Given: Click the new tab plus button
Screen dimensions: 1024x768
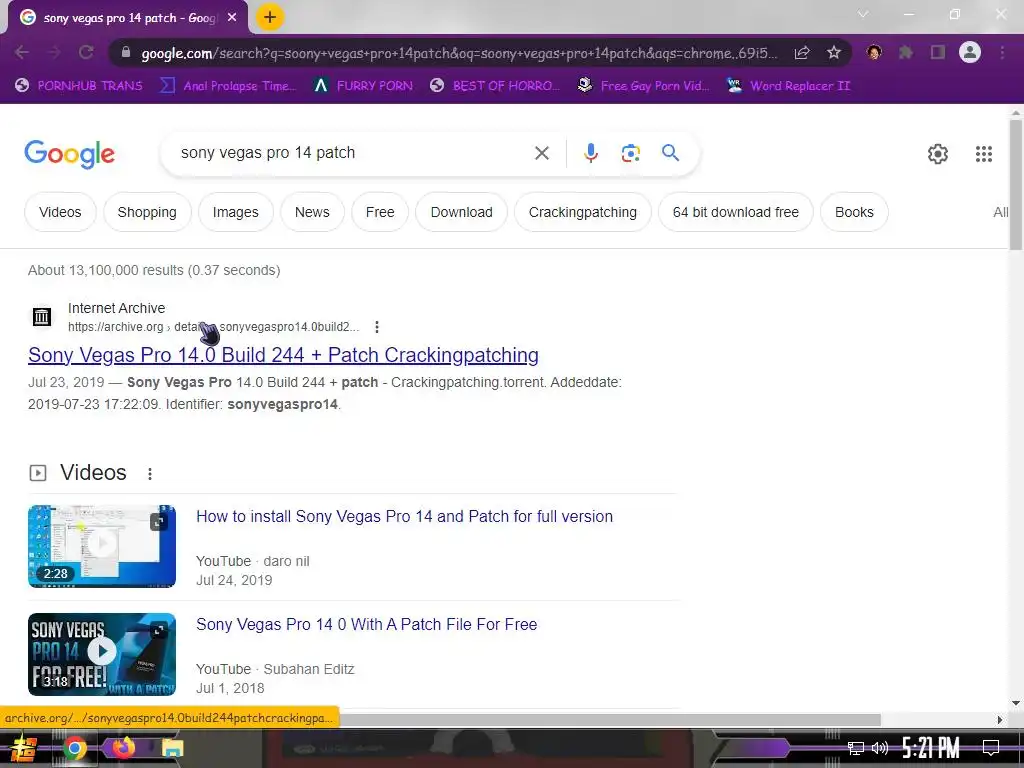Looking at the screenshot, I should coord(270,18).
